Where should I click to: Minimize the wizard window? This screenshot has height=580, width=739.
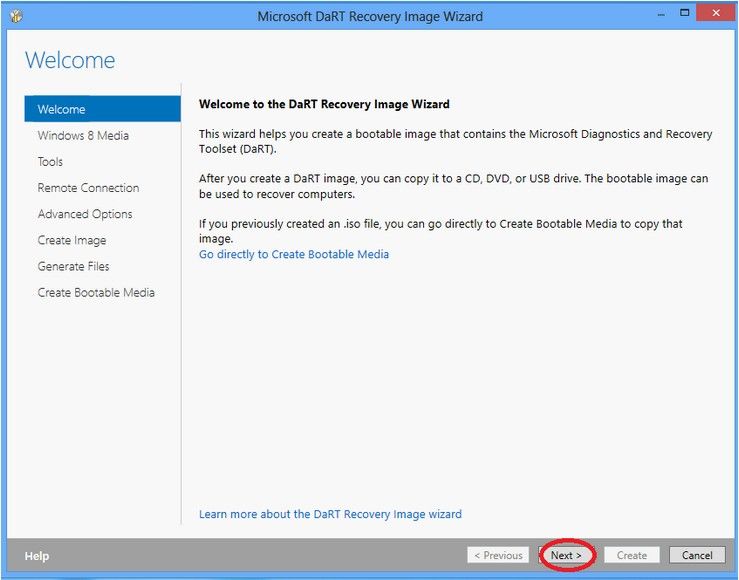click(x=661, y=14)
